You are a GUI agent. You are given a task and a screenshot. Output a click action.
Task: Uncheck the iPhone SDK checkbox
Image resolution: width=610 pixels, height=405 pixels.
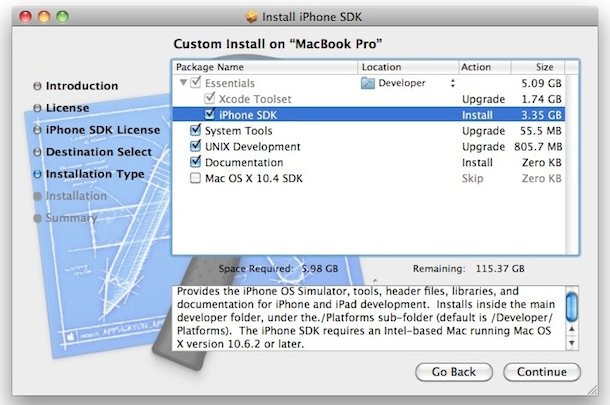pos(210,114)
